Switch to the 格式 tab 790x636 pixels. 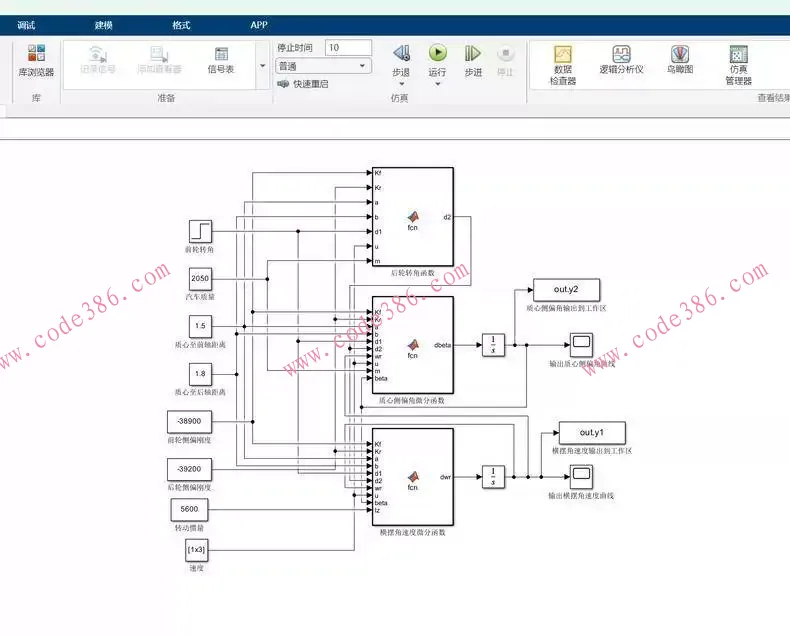181,24
